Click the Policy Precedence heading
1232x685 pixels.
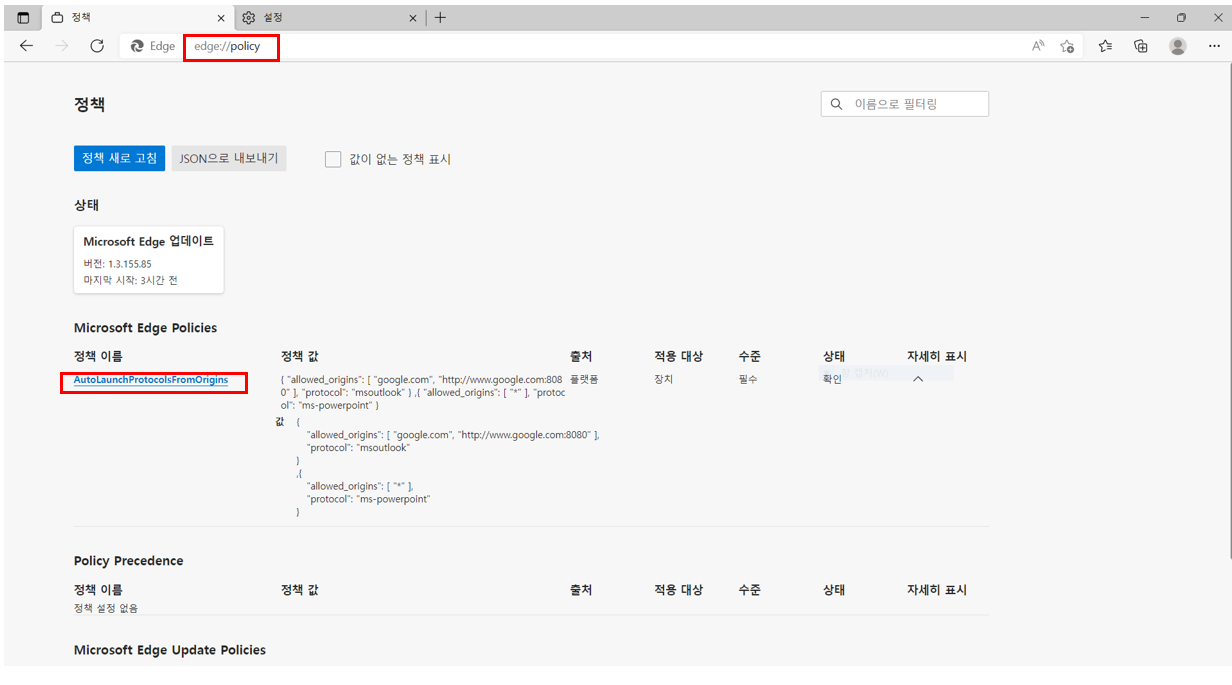click(128, 561)
